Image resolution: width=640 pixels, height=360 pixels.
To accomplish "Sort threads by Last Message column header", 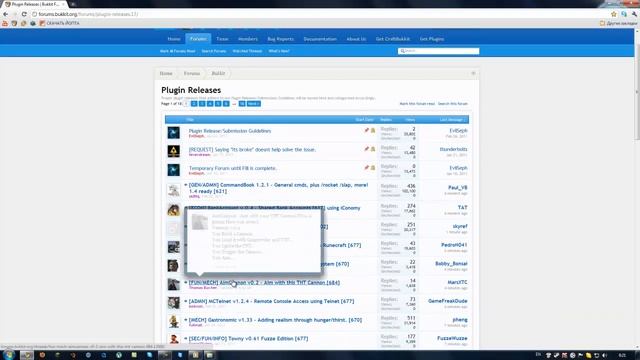I will [452, 120].
